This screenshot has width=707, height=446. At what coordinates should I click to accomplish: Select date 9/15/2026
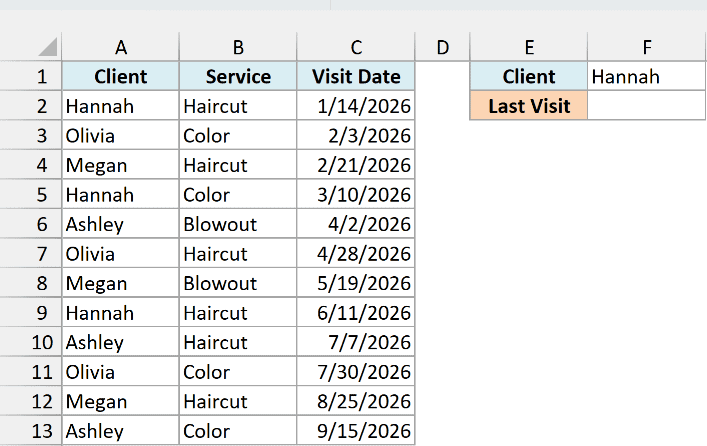point(356,431)
